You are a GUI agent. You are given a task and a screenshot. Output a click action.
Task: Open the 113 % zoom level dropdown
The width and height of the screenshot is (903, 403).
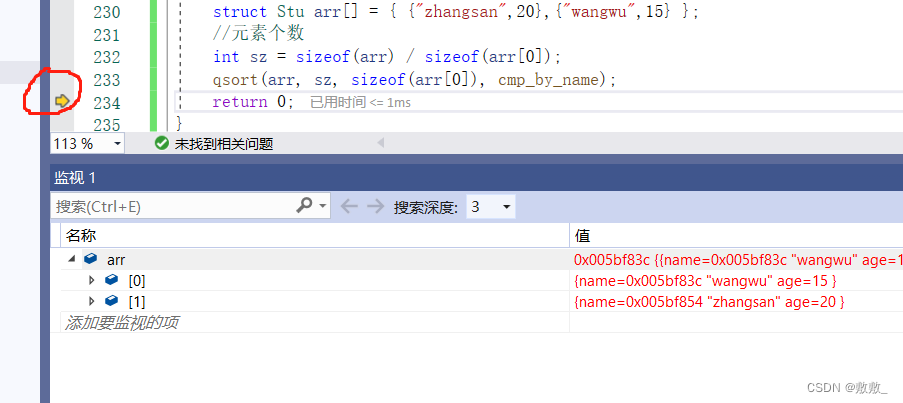point(117,143)
